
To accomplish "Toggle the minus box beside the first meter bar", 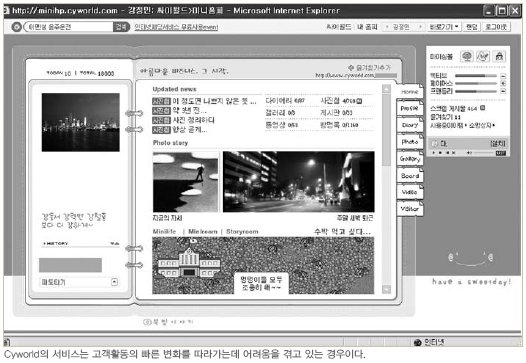I will point(503,76).
